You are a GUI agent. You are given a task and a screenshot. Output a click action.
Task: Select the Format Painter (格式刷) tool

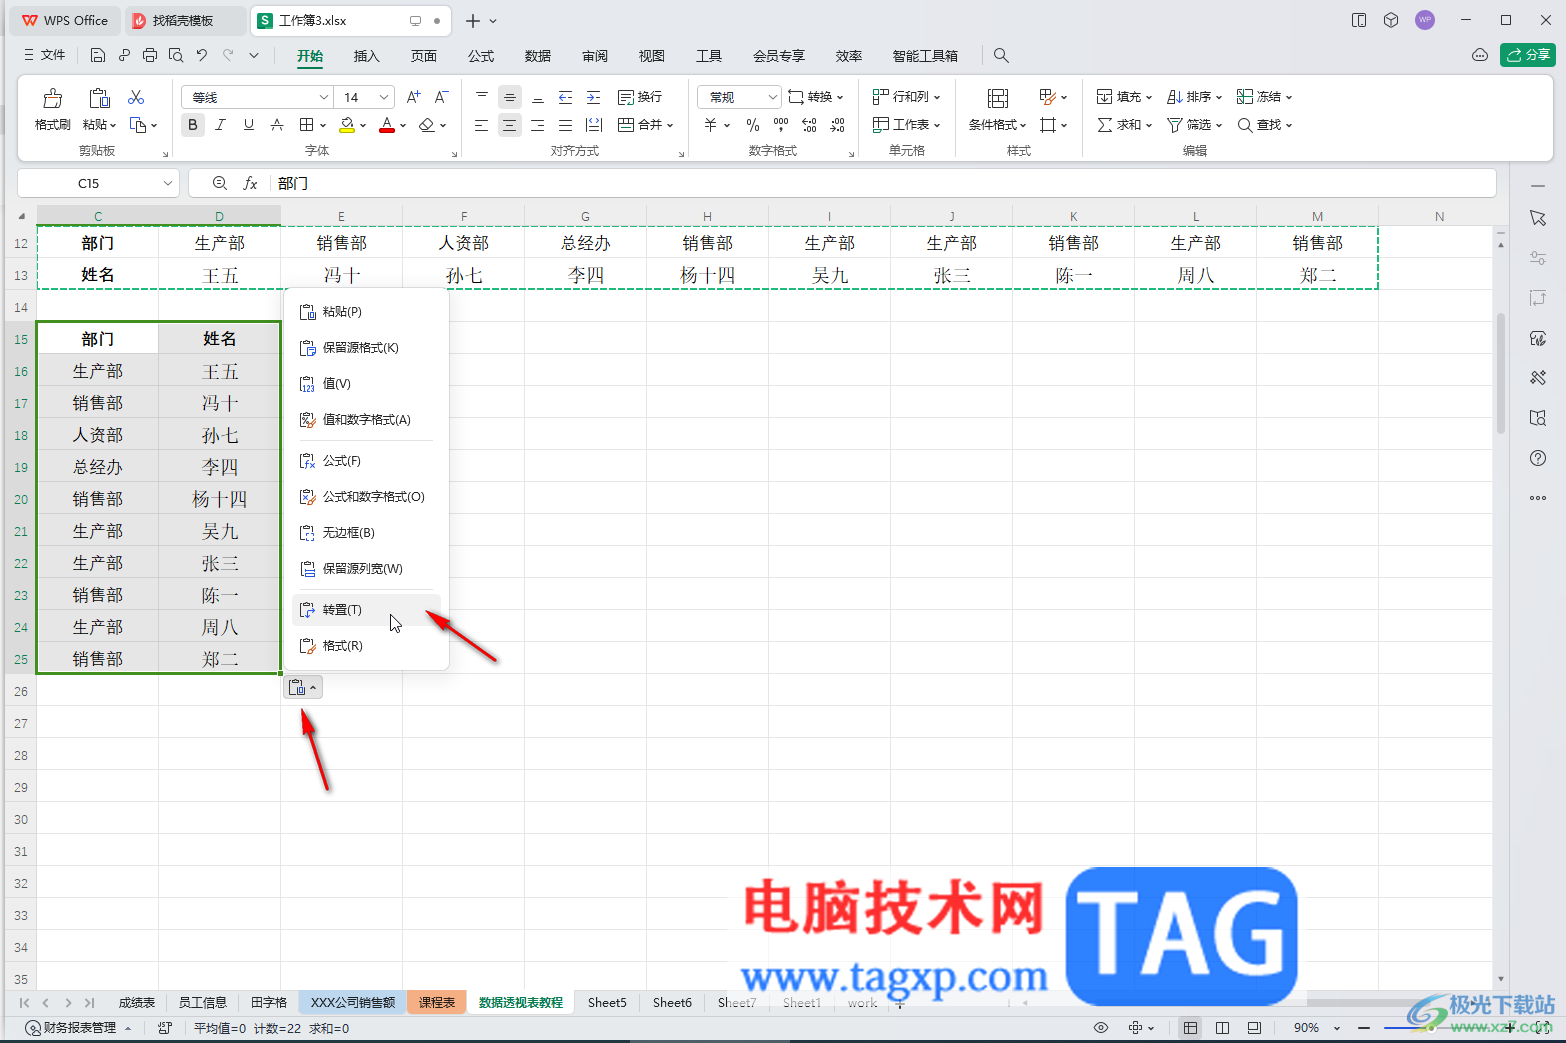(52, 109)
